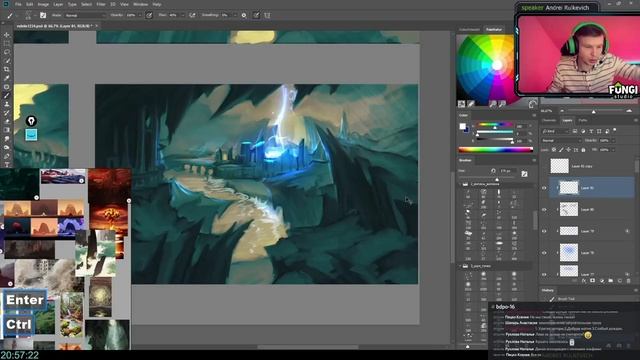Open the Window menu
This screenshot has height=360, width=640.
tap(140, 4)
